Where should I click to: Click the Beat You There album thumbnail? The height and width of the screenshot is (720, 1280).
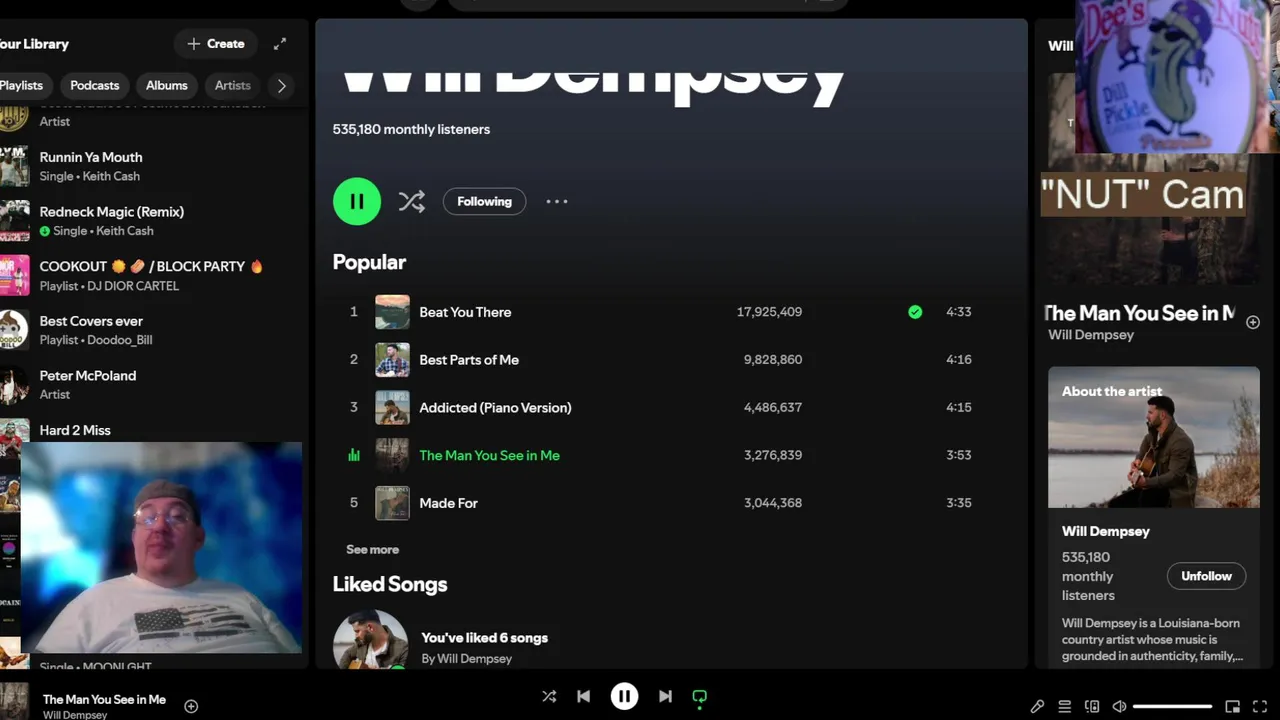click(392, 312)
